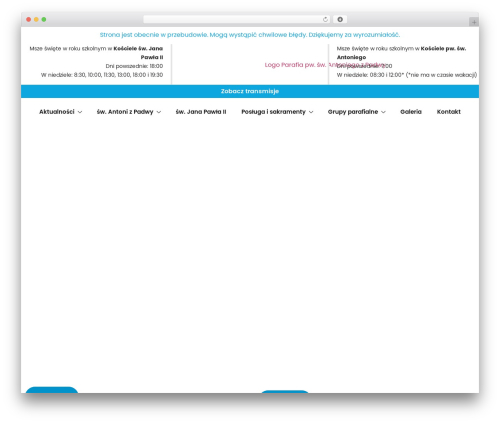Close the browser window with the red button
Viewport: 500px width, 423px height.
click(29, 19)
